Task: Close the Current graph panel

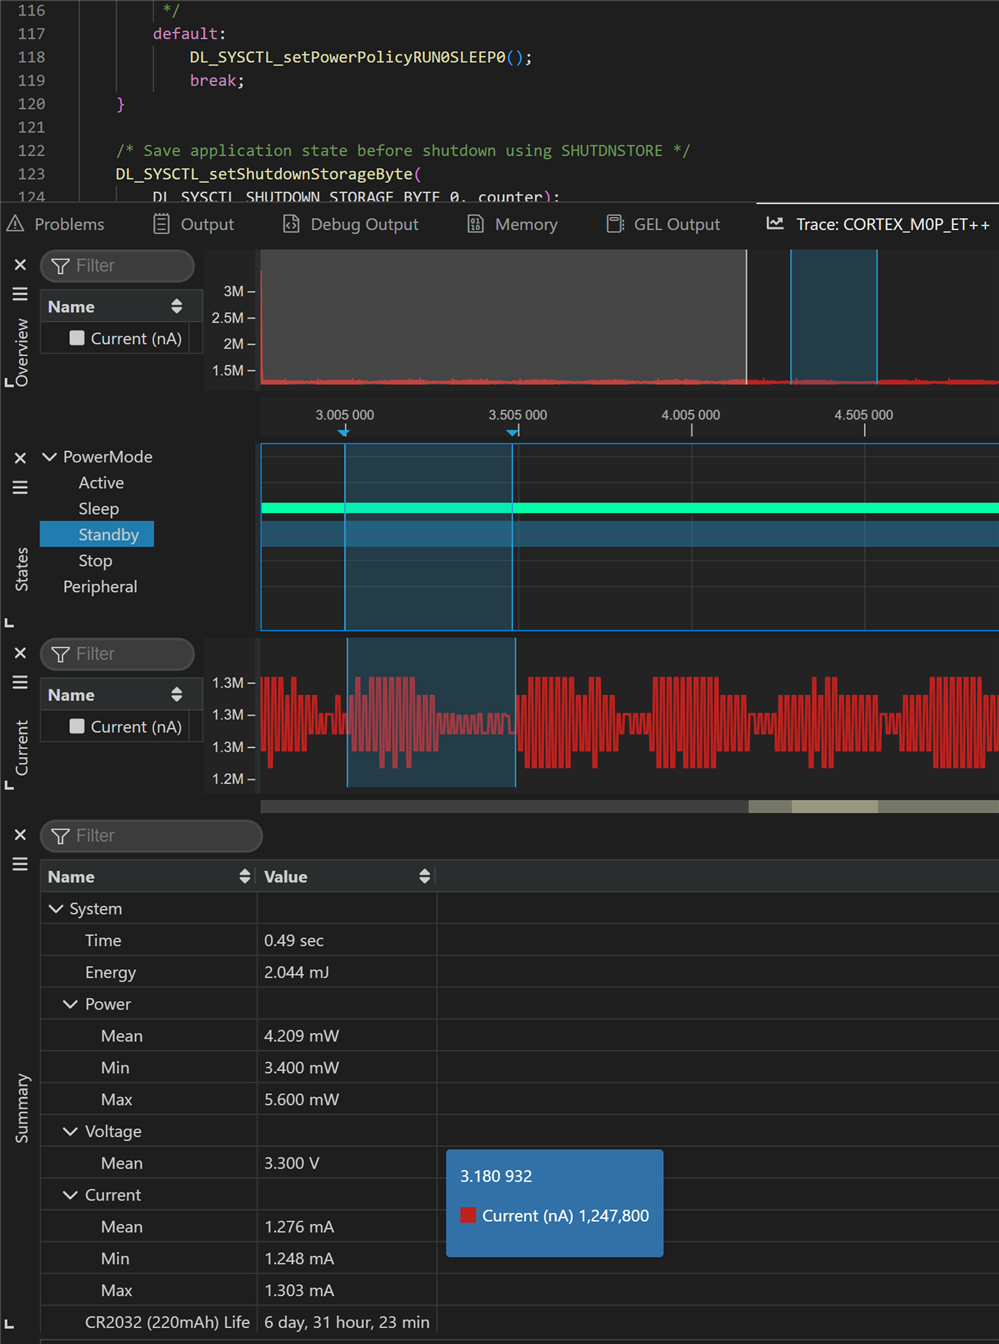Action: point(20,653)
